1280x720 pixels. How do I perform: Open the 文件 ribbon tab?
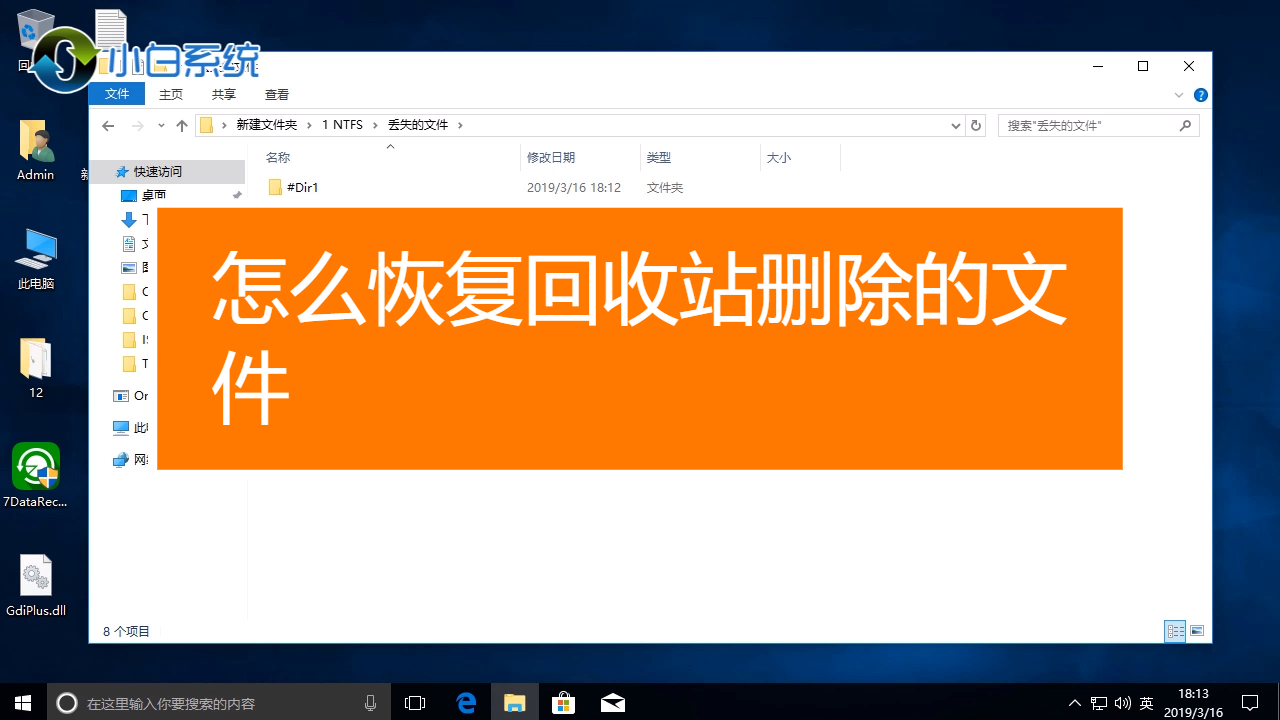coord(117,94)
